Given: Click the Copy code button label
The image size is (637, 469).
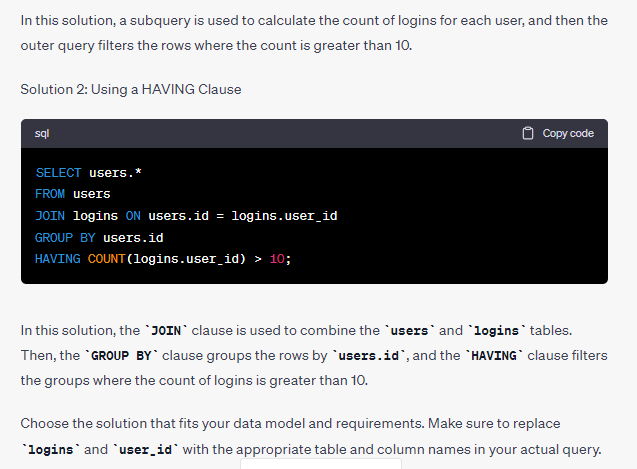Looking at the screenshot, I should click(568, 133).
